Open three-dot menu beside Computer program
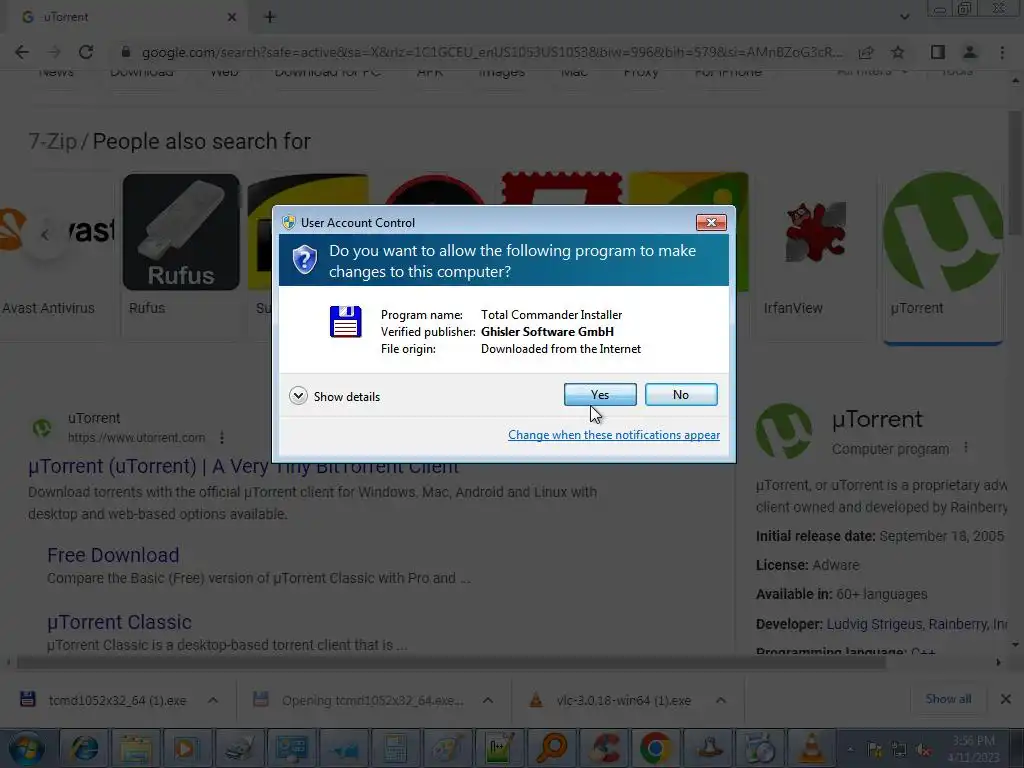The width and height of the screenshot is (1024, 768). pos(966,448)
